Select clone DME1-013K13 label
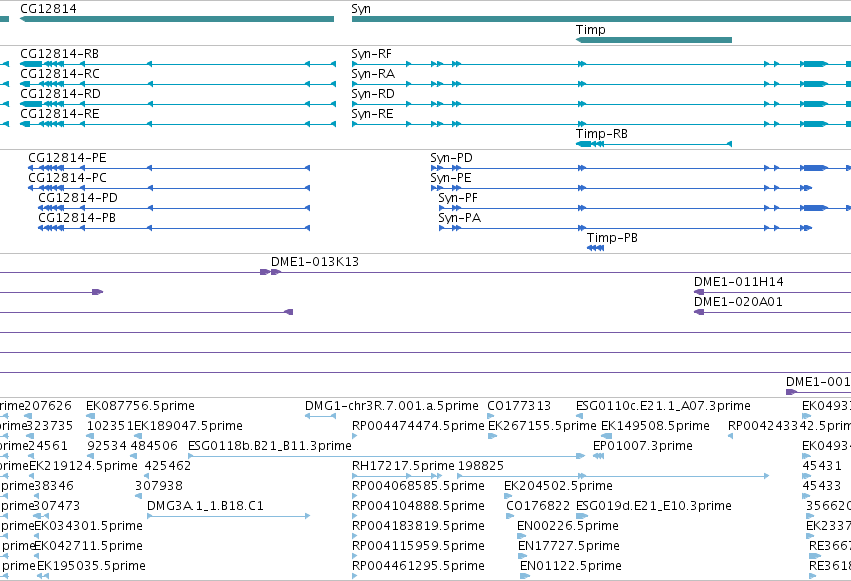Image resolution: width=851 pixels, height=581 pixels. [x=315, y=262]
